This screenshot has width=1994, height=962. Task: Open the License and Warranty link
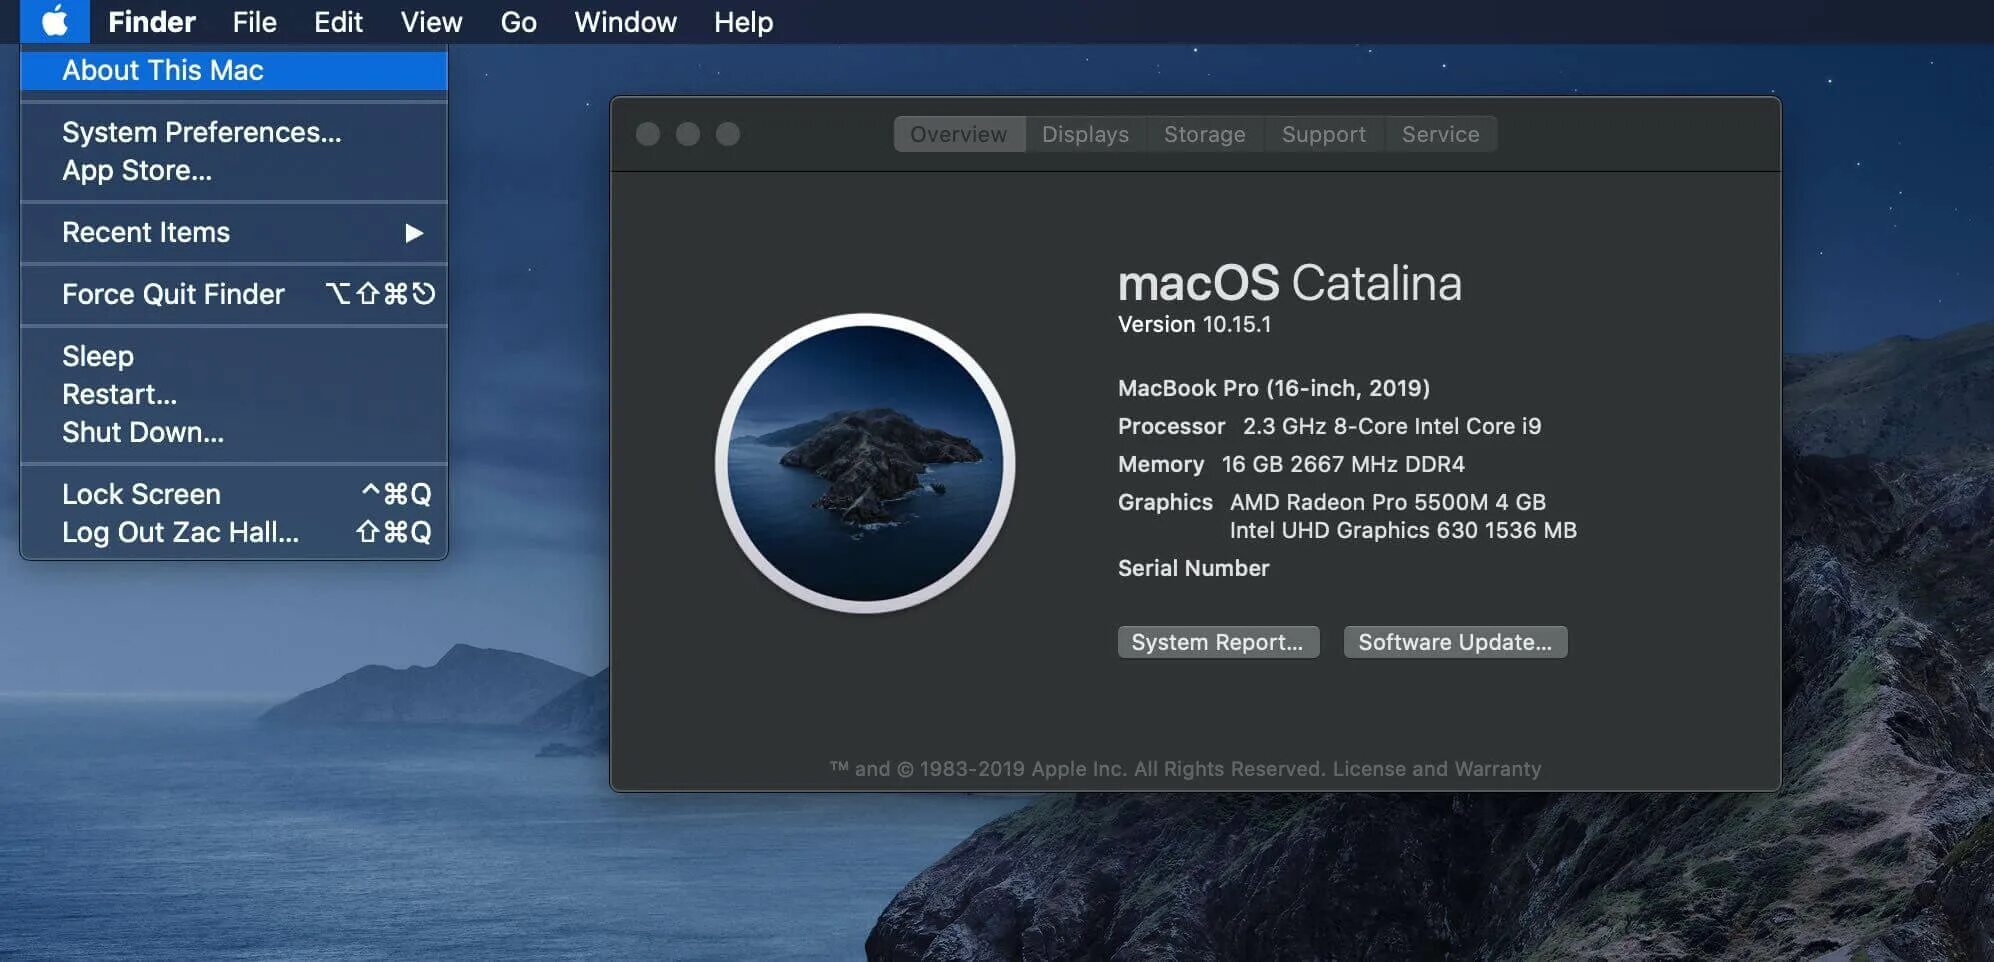[x=1437, y=769]
